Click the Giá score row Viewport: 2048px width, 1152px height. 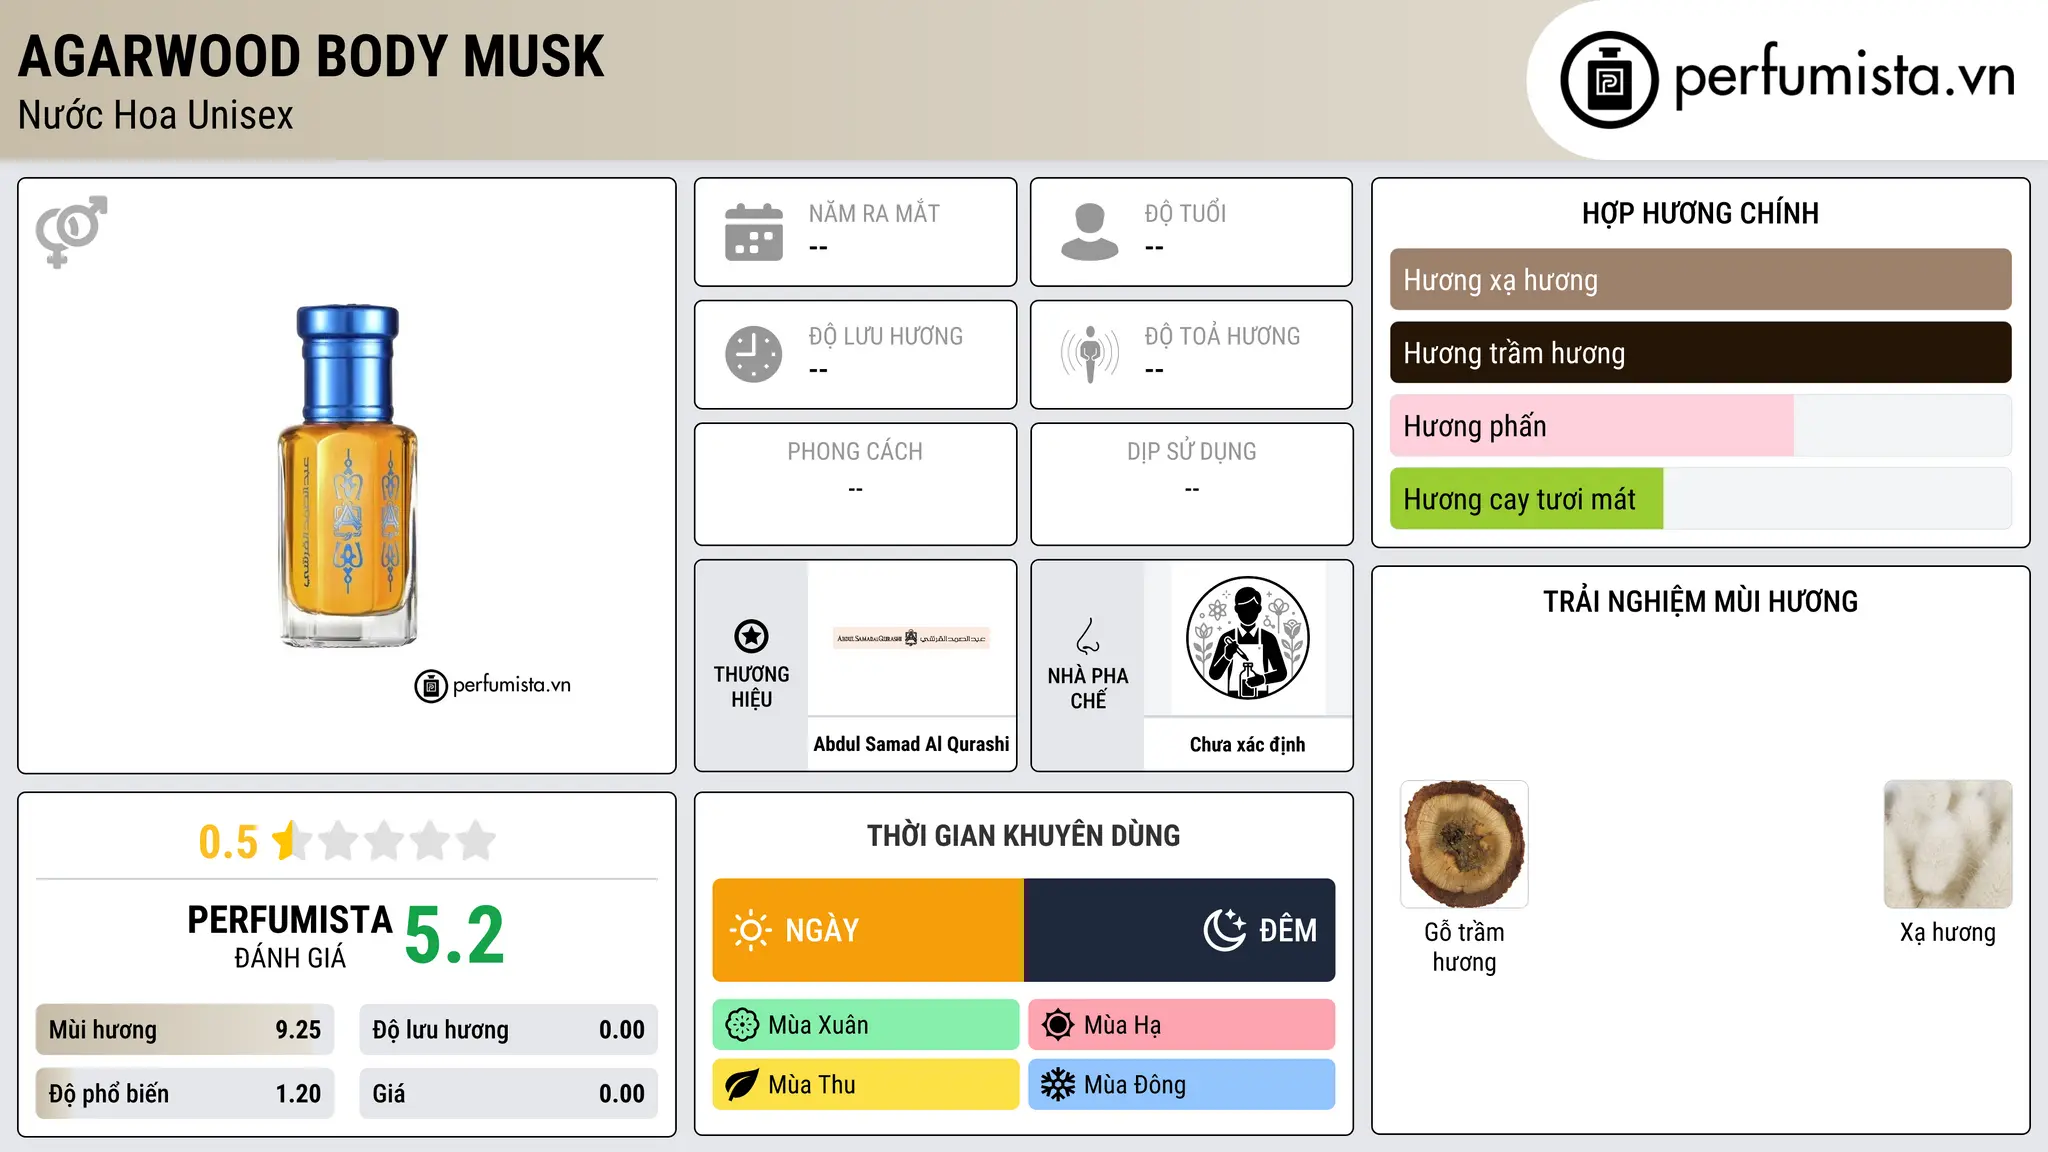[x=509, y=1094]
